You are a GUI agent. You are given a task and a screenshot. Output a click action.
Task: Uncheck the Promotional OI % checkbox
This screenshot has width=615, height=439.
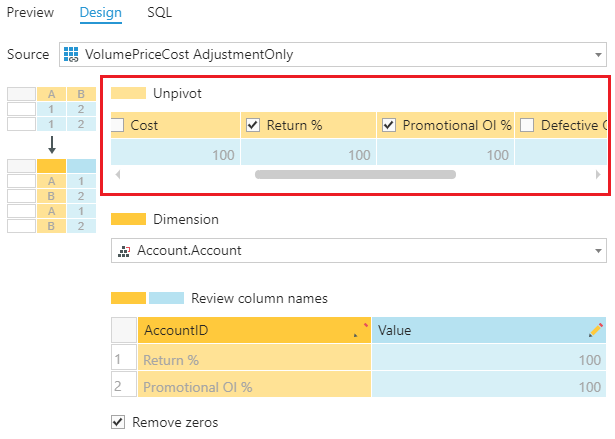[389, 126]
